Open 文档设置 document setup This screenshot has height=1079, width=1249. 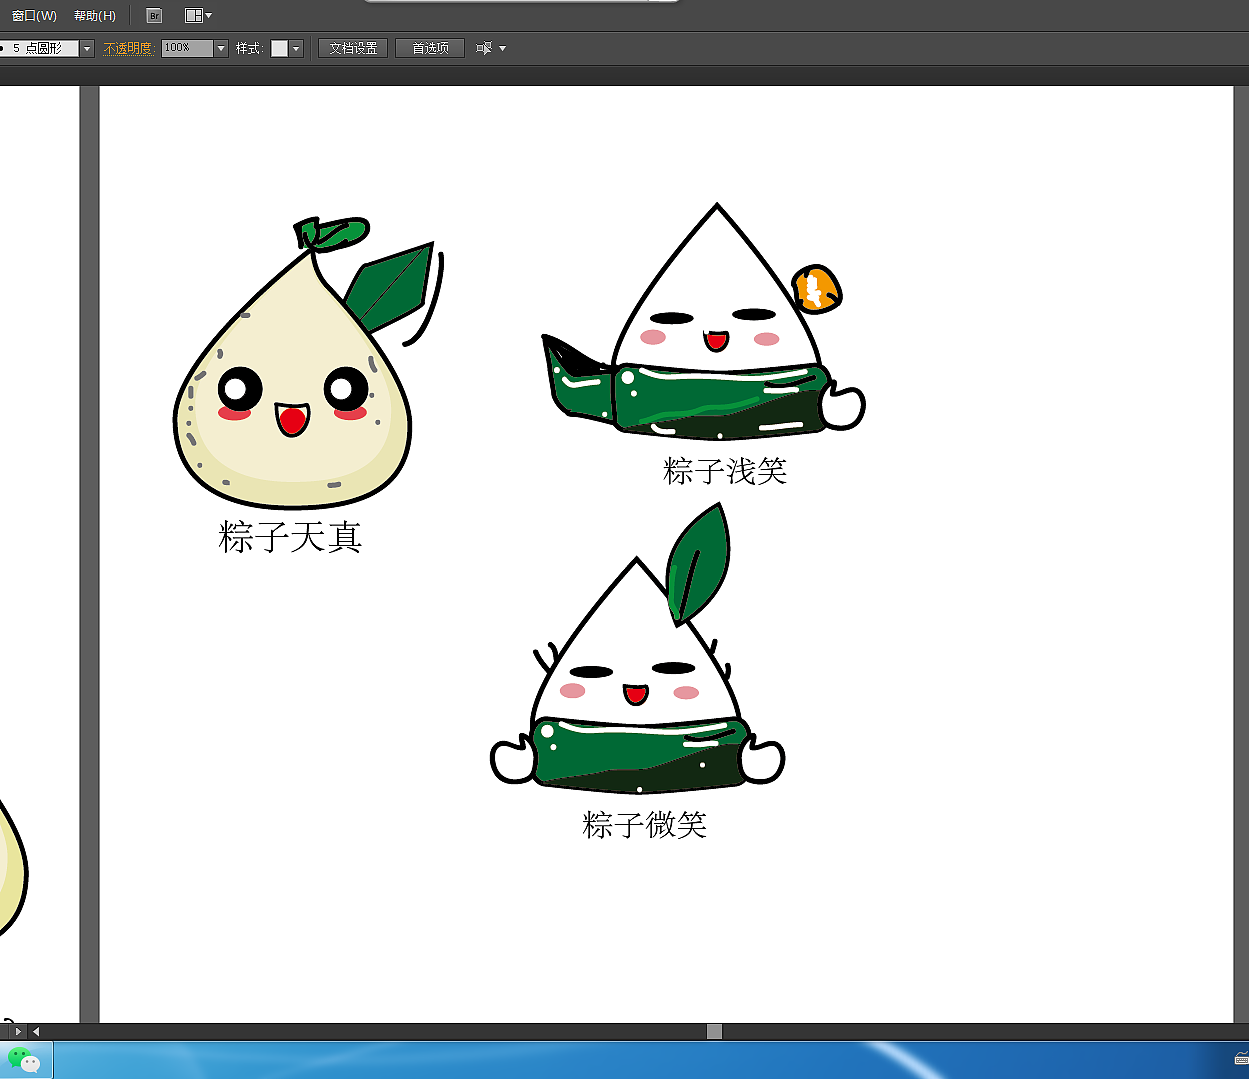353,48
